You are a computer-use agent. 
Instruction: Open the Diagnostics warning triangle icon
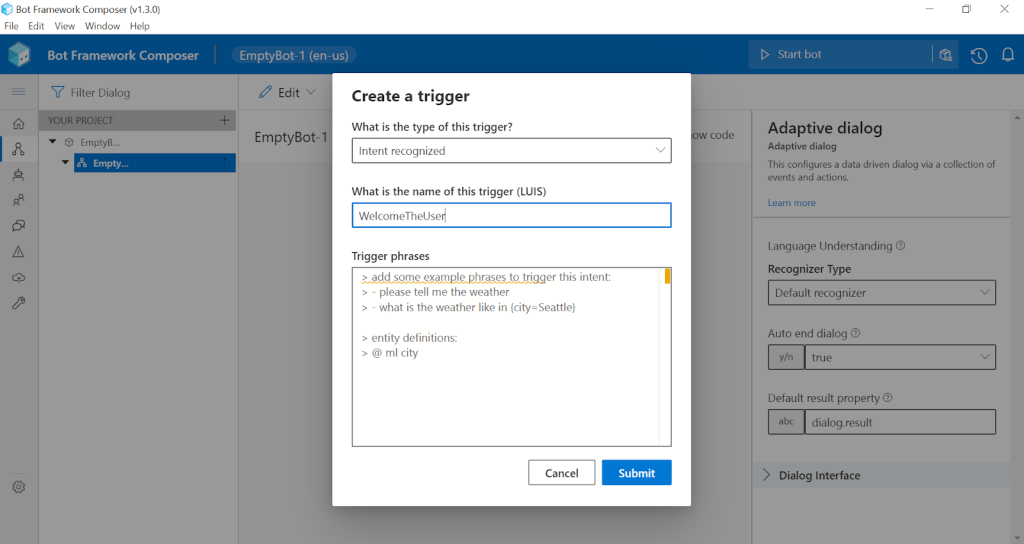[x=18, y=252]
